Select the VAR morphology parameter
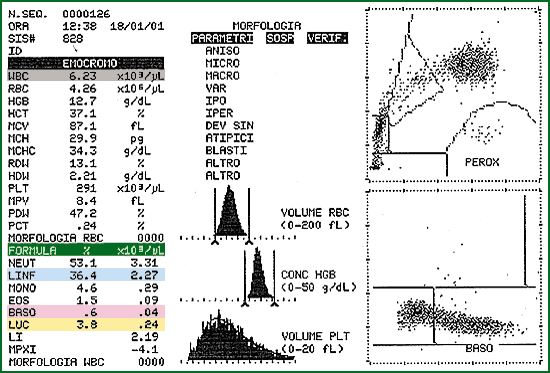Viewport: 550px width, 373px height. coord(216,89)
